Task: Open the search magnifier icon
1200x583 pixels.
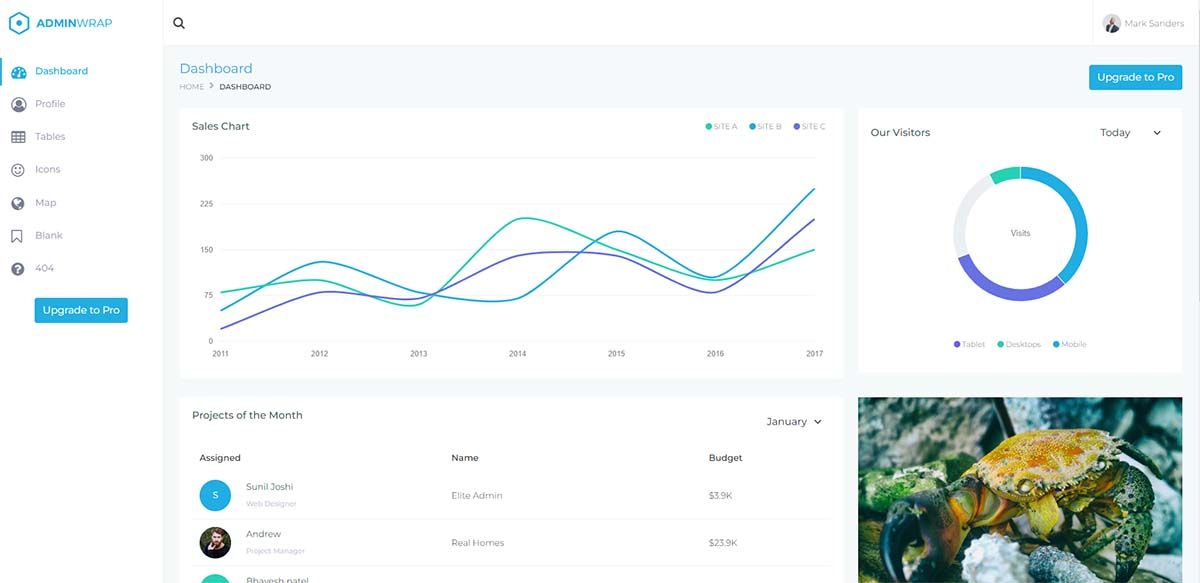Action: click(179, 23)
